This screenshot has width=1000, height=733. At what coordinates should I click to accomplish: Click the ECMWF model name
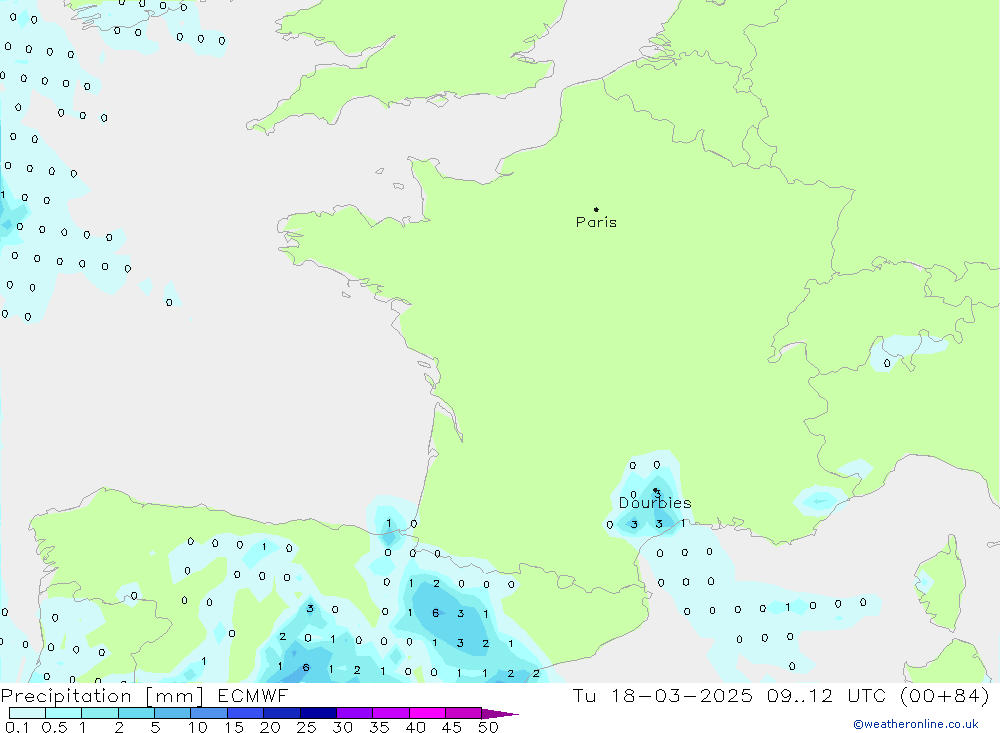click(253, 695)
